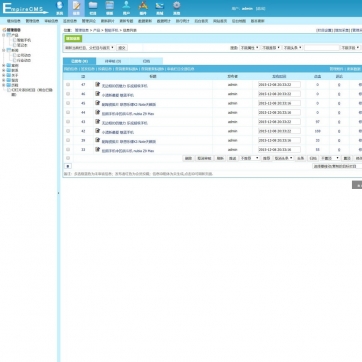This screenshot has width=362, height=362.
Task: Open the System icon in top toolbar
Action: coord(59,8)
